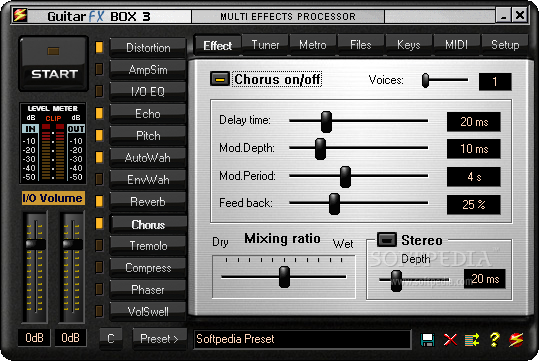This screenshot has height=361, width=539.
Task: Select the Compress effect button
Action: coord(148,268)
